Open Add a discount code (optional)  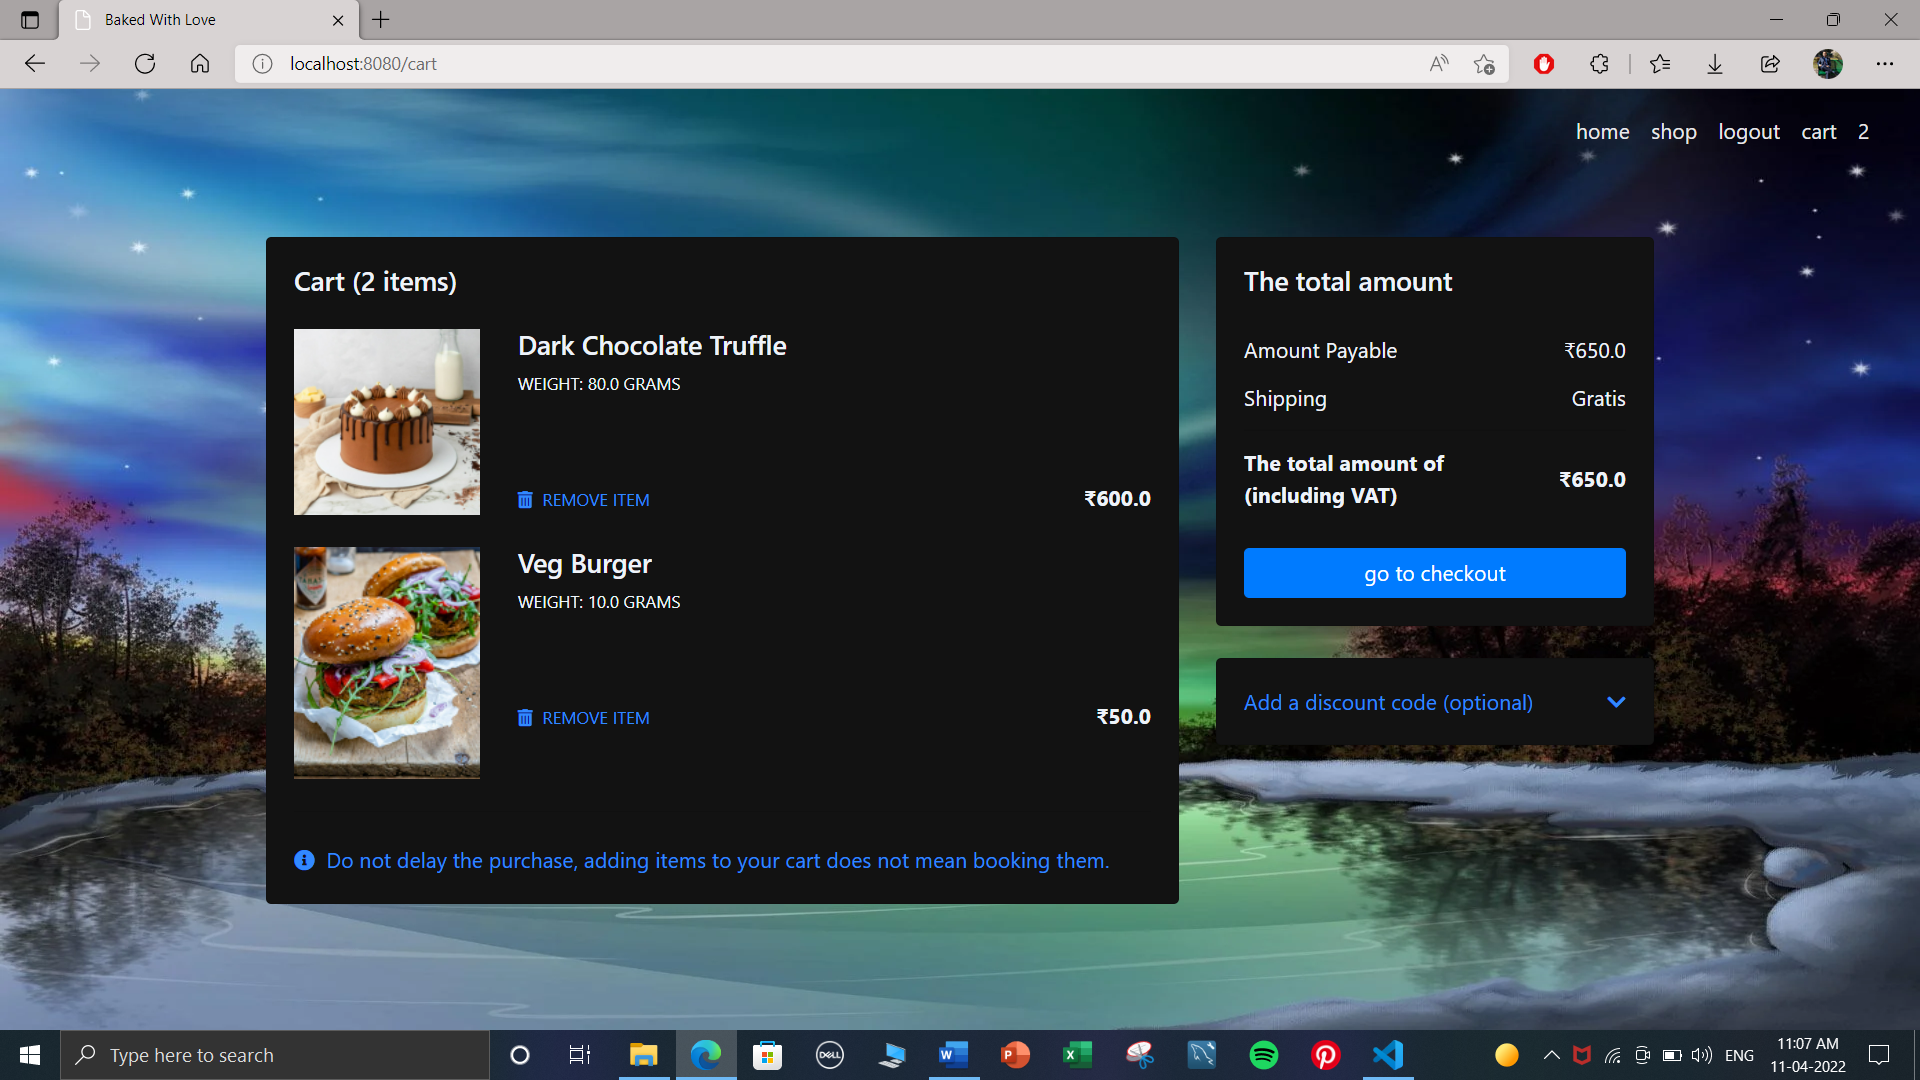pos(1388,703)
